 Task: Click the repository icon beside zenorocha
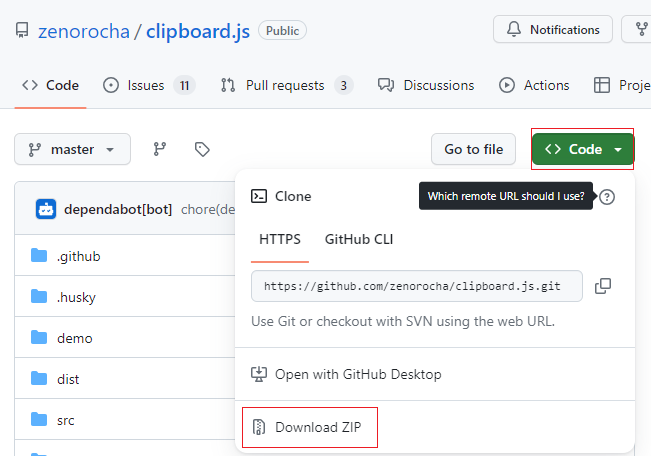[x=22, y=31]
